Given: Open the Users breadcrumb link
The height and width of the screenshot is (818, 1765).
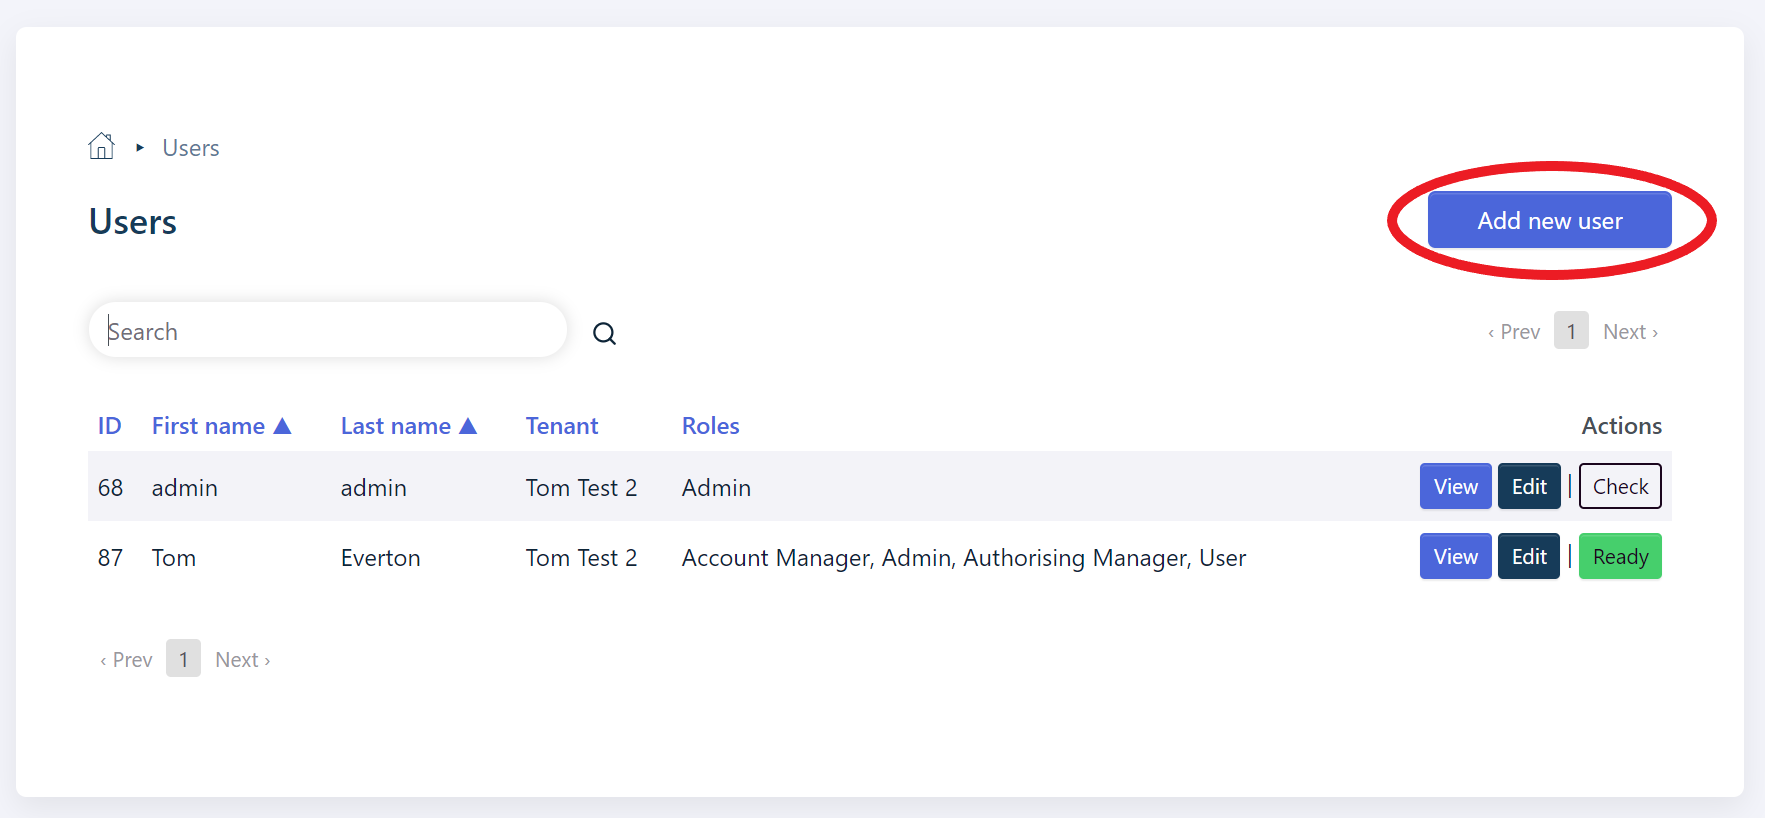Looking at the screenshot, I should [191, 148].
